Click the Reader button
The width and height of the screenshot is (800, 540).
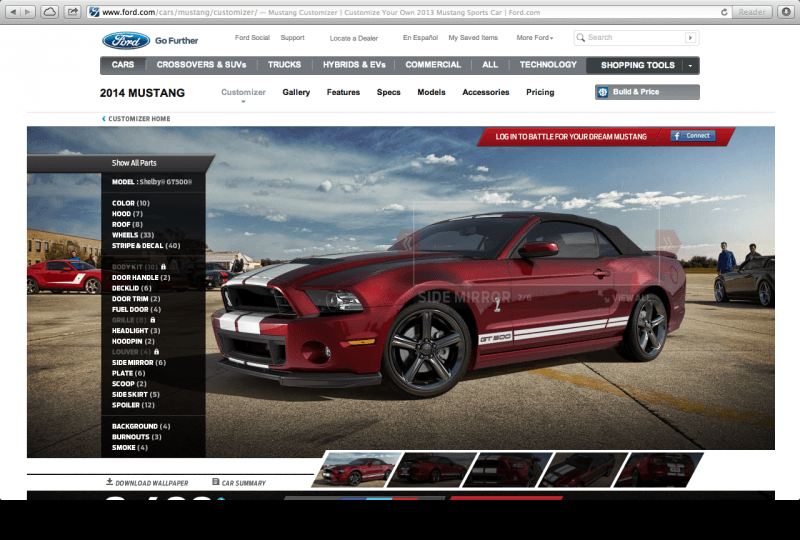[752, 12]
